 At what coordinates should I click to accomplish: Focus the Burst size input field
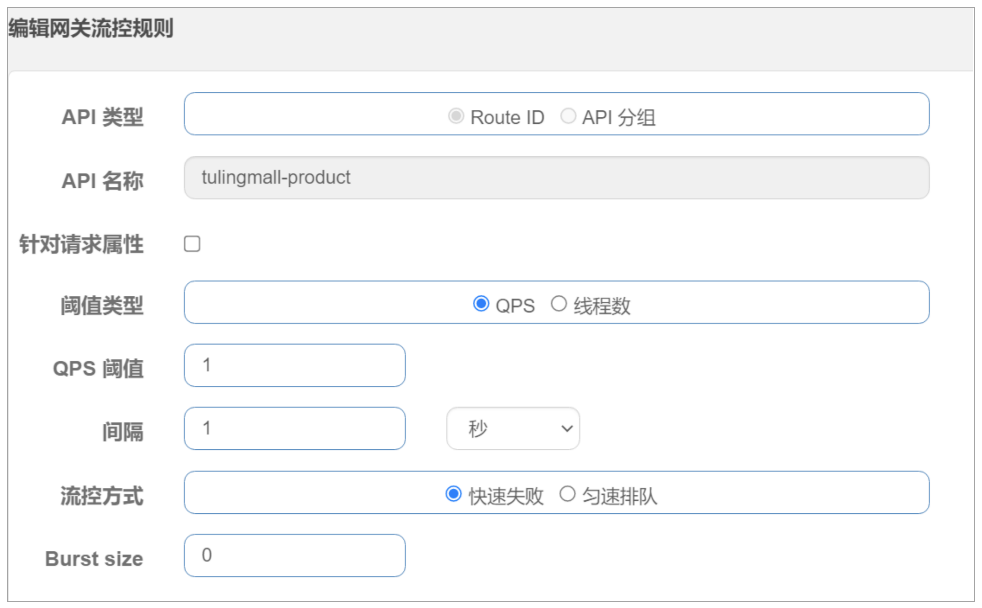(x=295, y=556)
